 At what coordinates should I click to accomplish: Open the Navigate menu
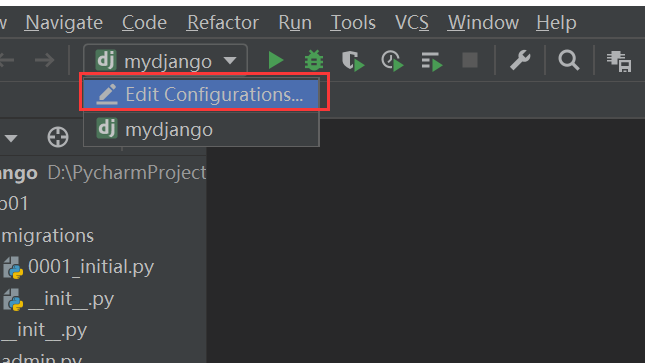point(64,23)
